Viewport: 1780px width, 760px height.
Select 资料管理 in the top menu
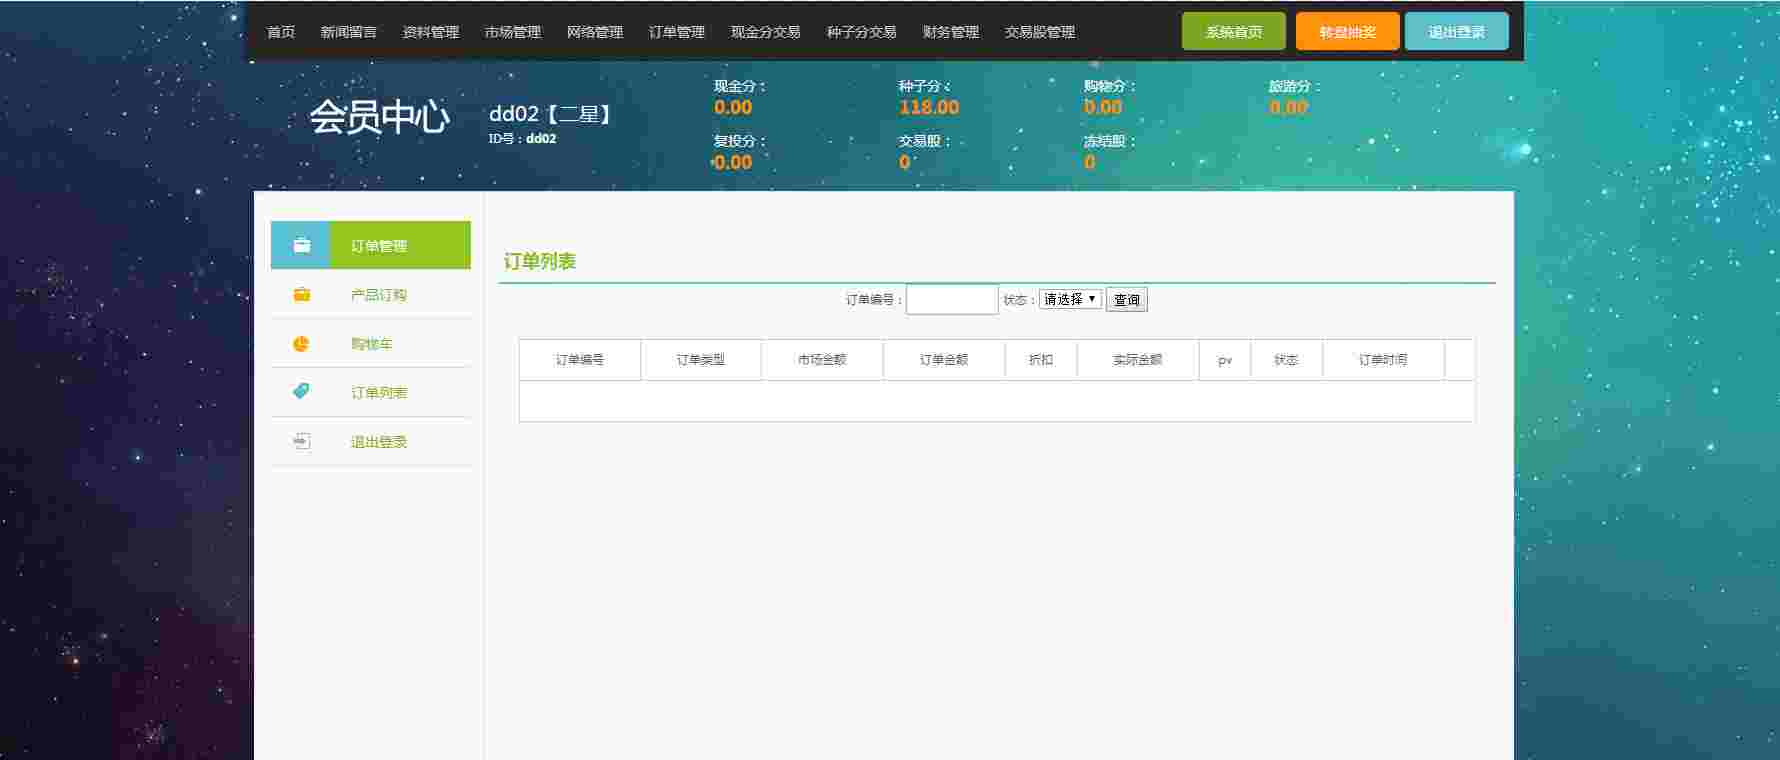tap(430, 32)
